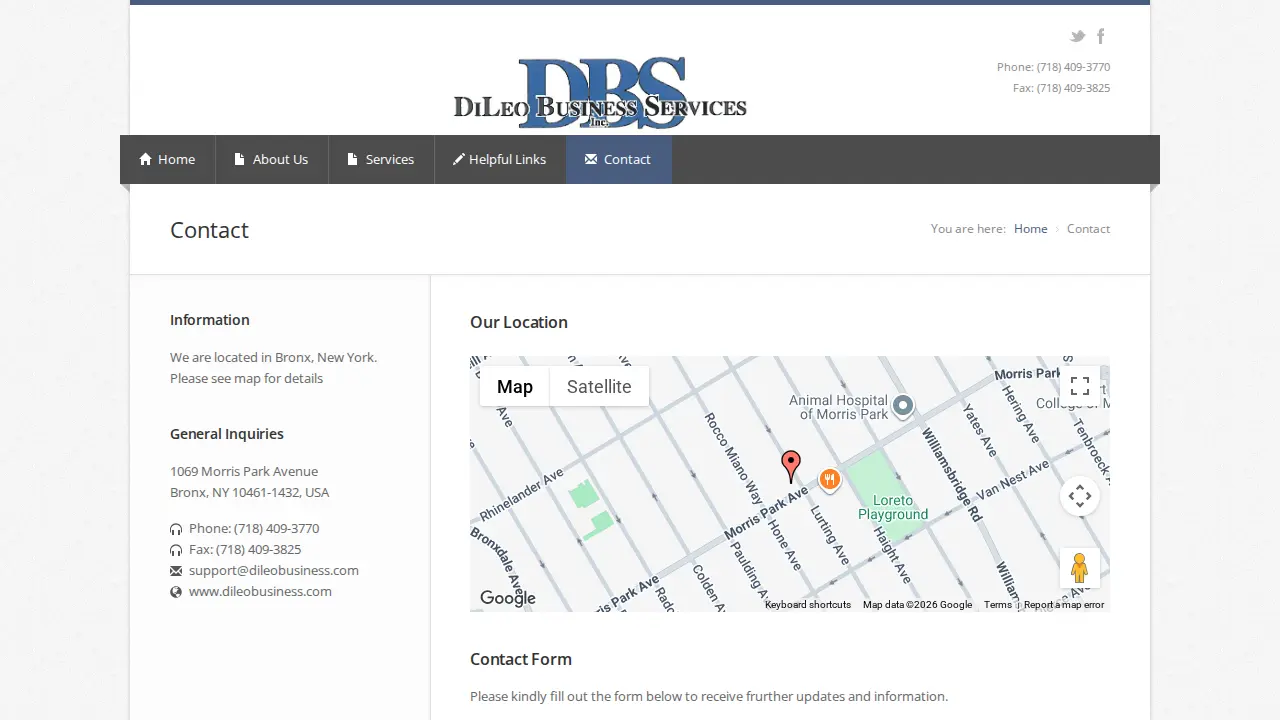Viewport: 1280px width, 720px height.
Task: Click the 1069 Morris Park Avenue address text
Action: coord(244,471)
